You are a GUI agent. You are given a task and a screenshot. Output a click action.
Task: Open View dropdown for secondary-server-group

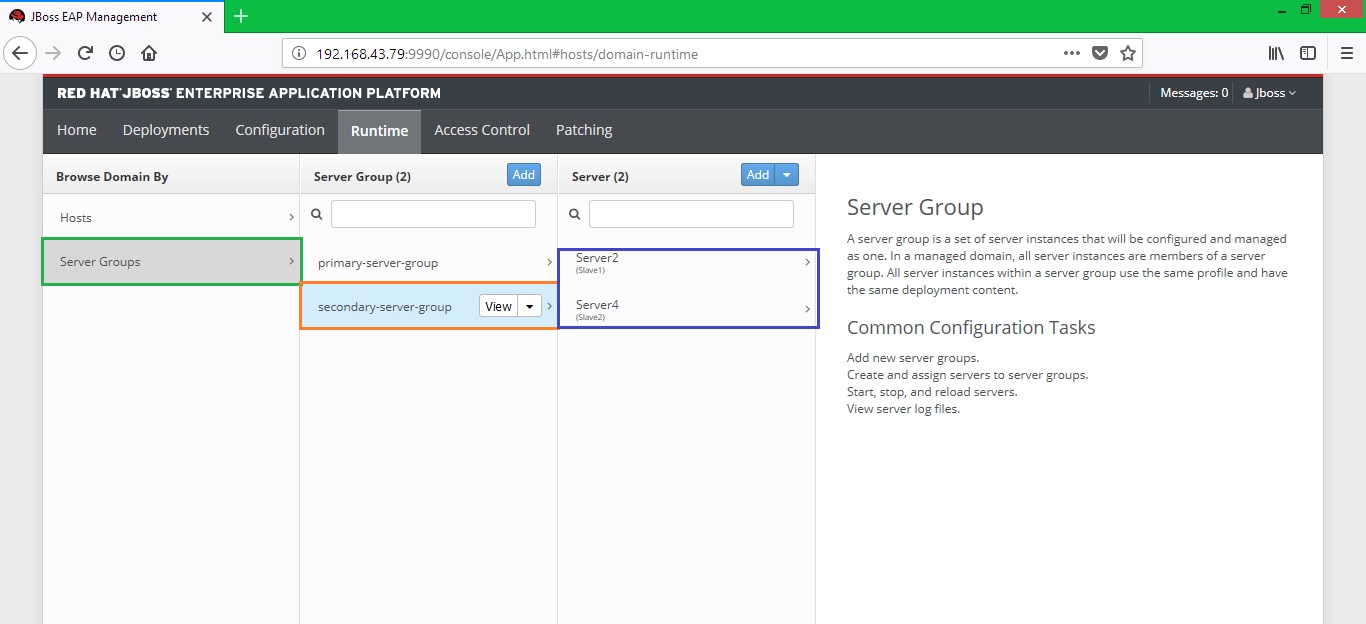click(x=529, y=306)
